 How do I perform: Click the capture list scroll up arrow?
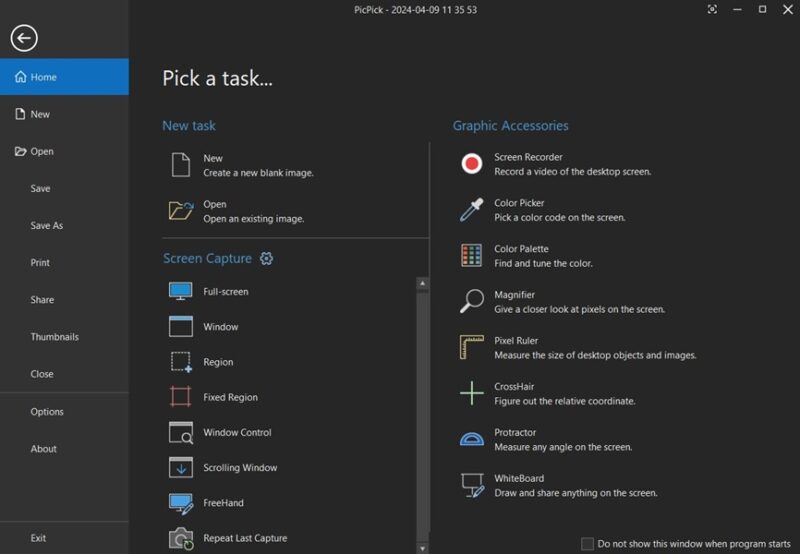click(422, 283)
